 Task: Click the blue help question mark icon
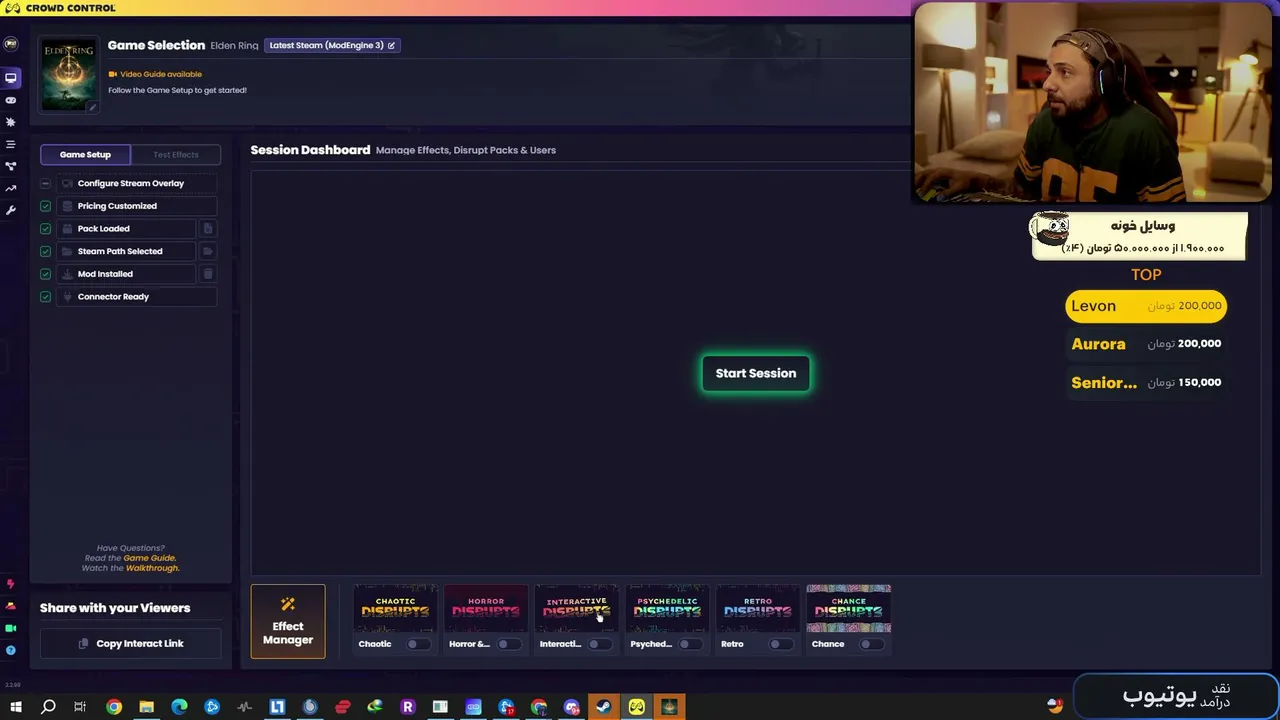pos(11,650)
